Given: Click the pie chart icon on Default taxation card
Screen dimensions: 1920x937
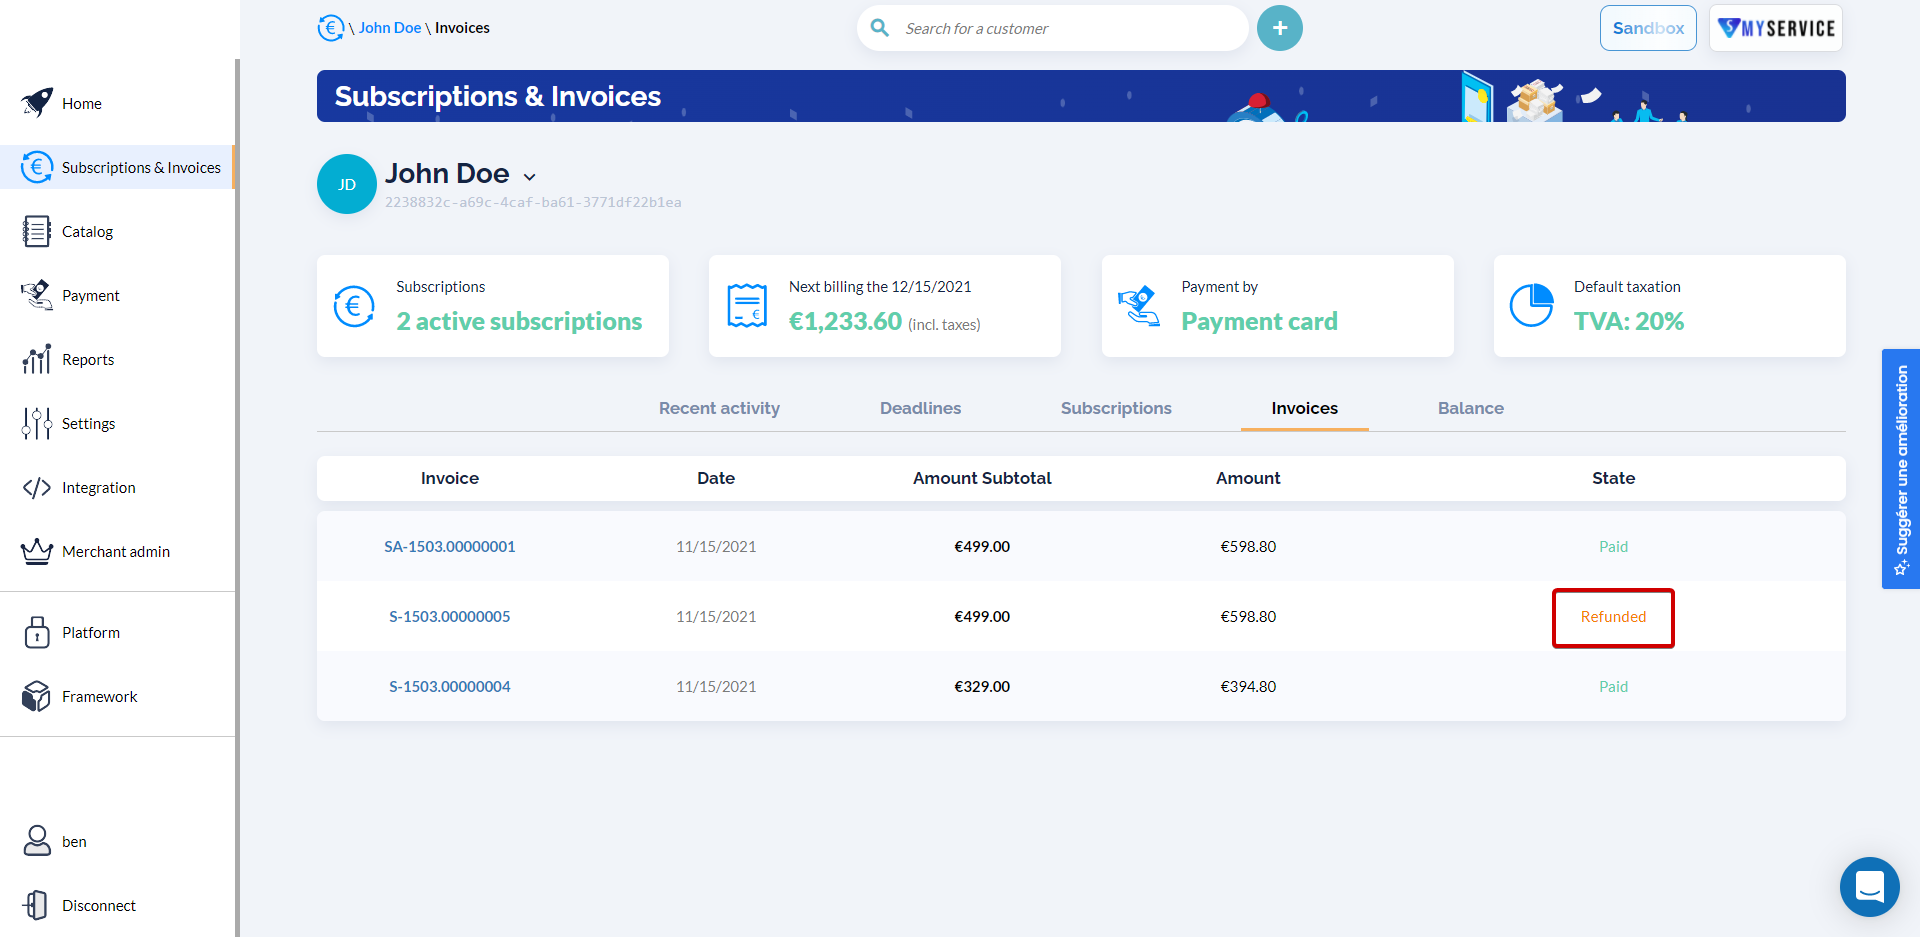Looking at the screenshot, I should click(x=1532, y=306).
